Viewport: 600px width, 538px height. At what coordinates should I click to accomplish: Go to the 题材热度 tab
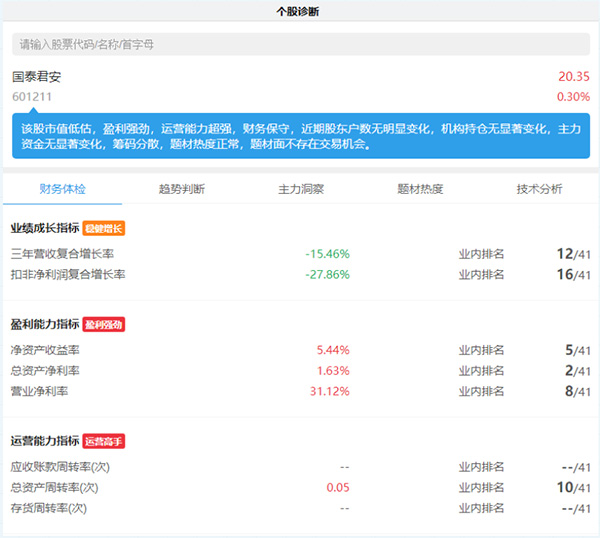(420, 189)
